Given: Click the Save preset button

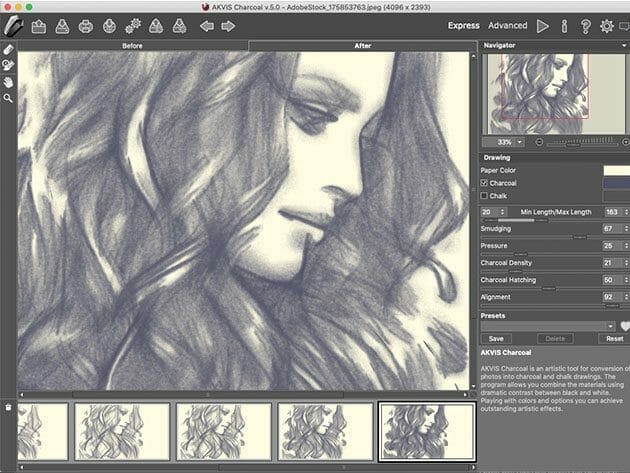Looking at the screenshot, I should (x=496, y=339).
